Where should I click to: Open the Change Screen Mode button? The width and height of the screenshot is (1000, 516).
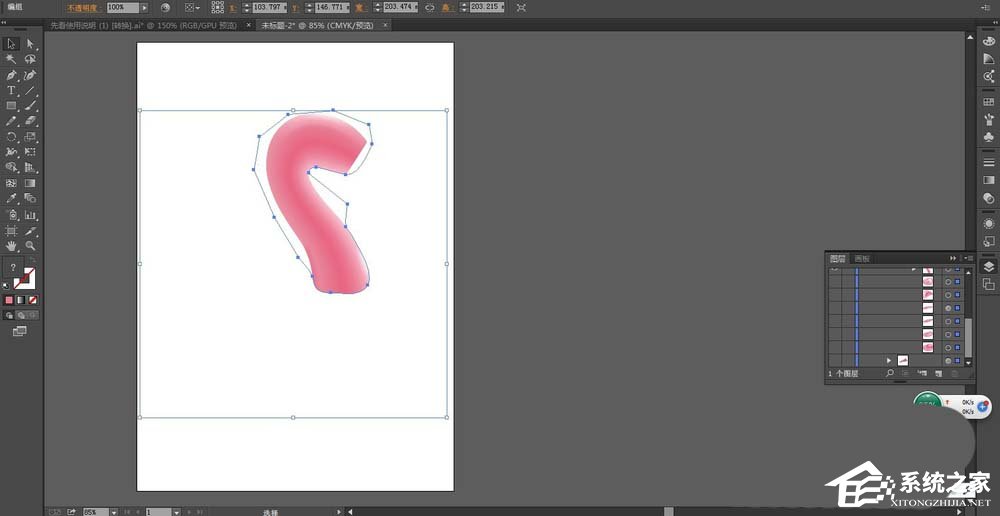coord(20,331)
